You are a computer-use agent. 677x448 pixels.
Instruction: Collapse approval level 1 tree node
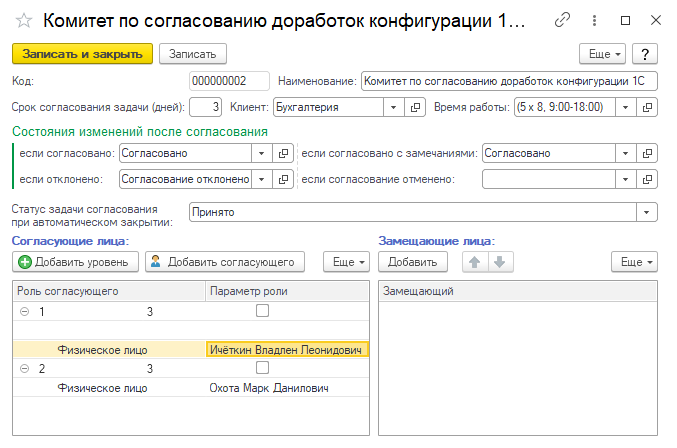coord(25,312)
